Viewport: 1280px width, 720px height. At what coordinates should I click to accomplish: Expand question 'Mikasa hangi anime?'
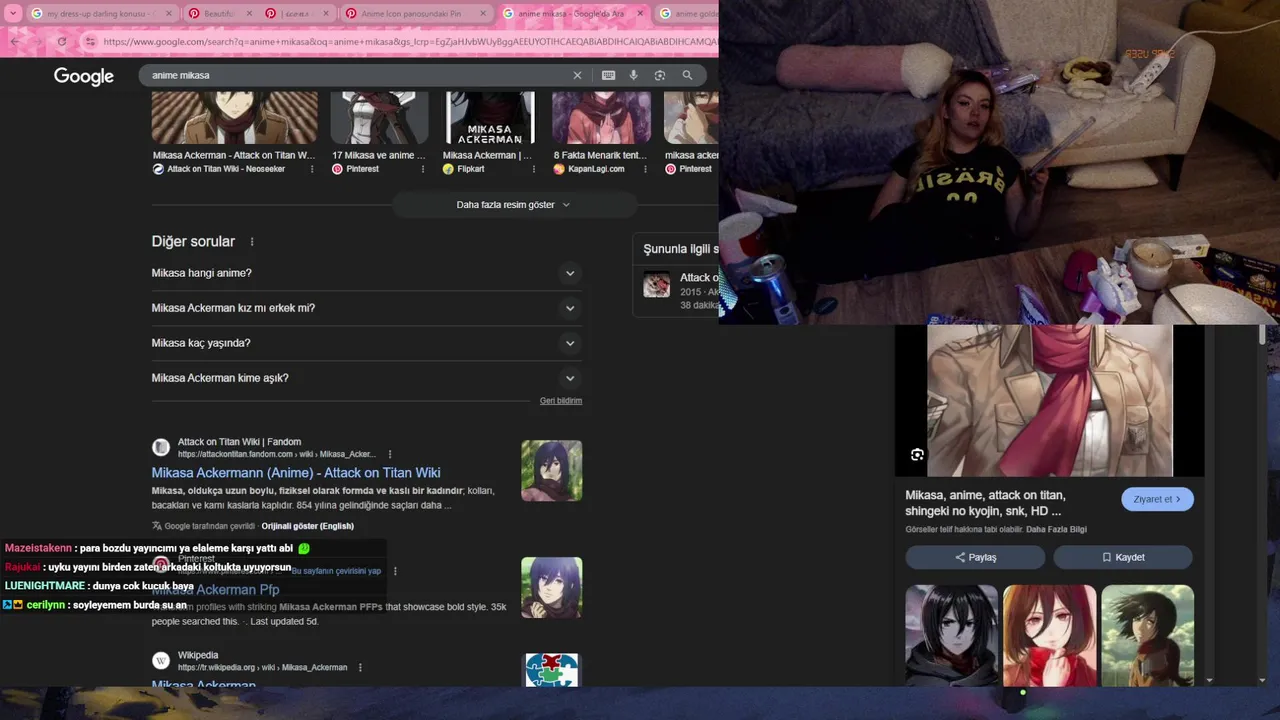(366, 273)
